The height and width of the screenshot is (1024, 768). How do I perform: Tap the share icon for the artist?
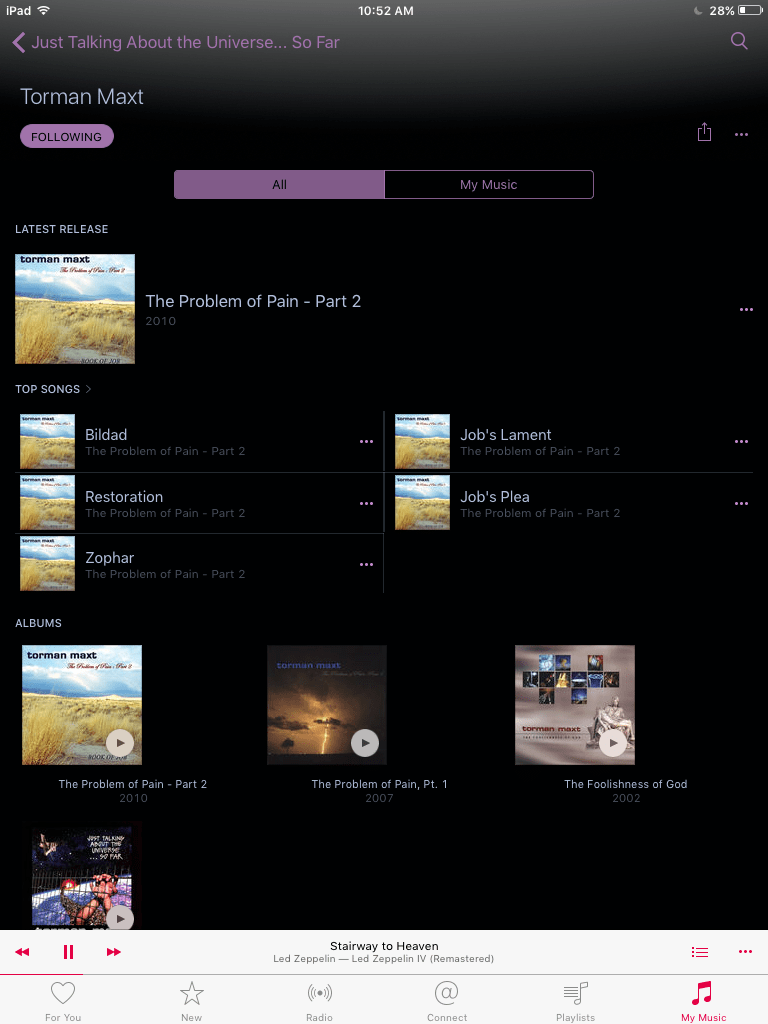[x=704, y=132]
